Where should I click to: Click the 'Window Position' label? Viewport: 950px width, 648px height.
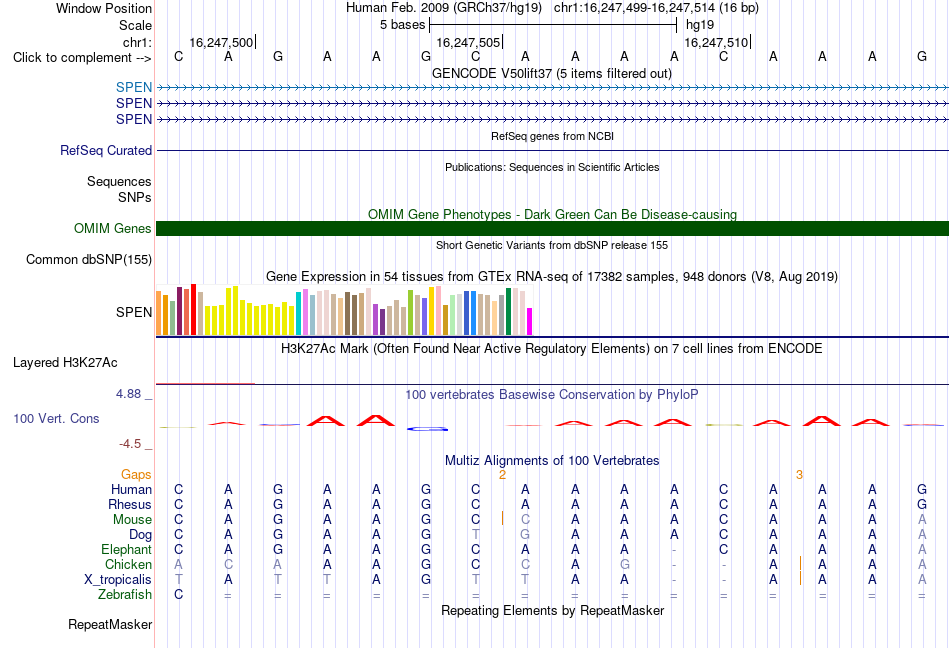click(104, 8)
